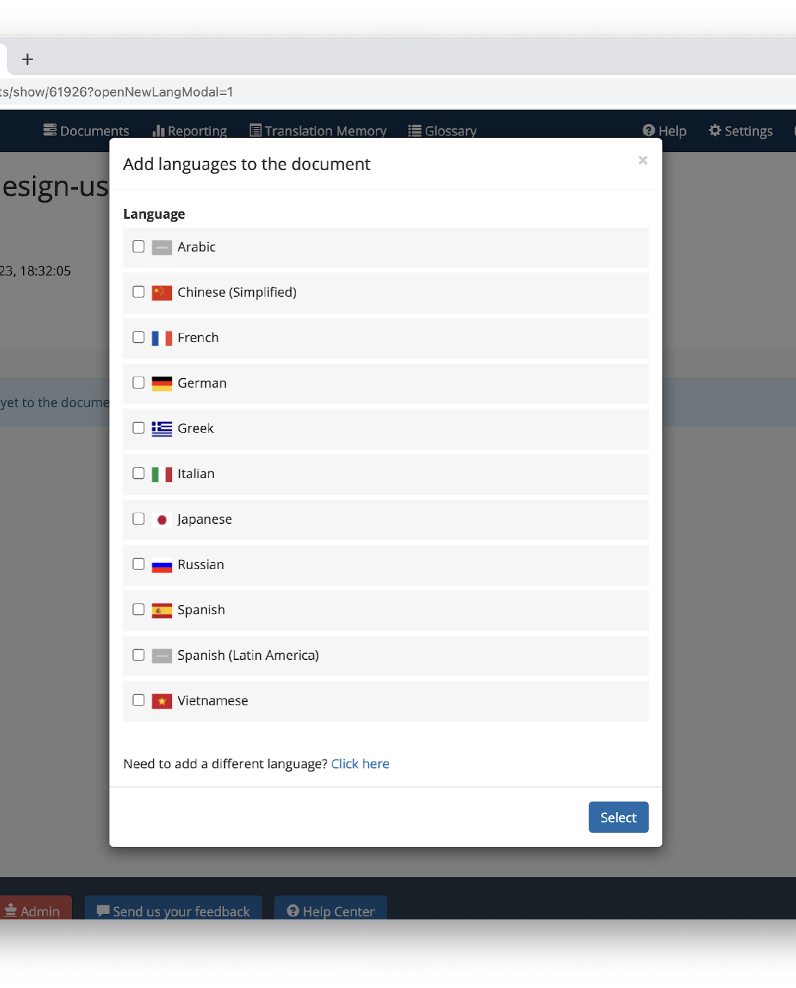The image size is (796, 988).
Task: Check the Spanish language checkbox
Action: (x=139, y=609)
